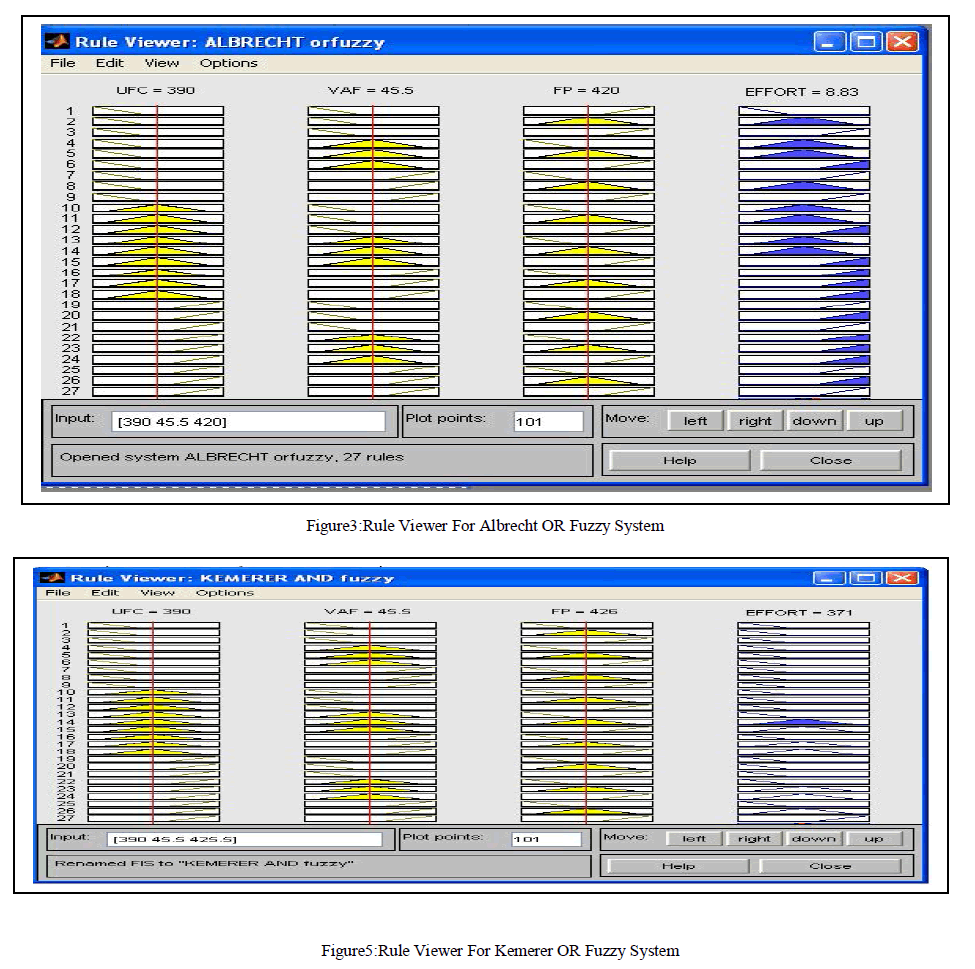Open Options menu in ALBRECHT Rule Viewer
Screen dimensions: 975x969
[x=228, y=63]
